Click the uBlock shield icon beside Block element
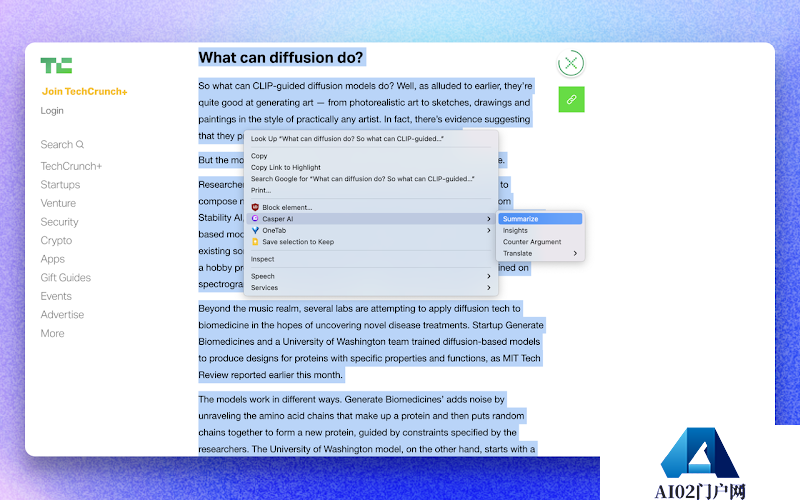Image resolution: width=800 pixels, height=500 pixels. point(255,207)
